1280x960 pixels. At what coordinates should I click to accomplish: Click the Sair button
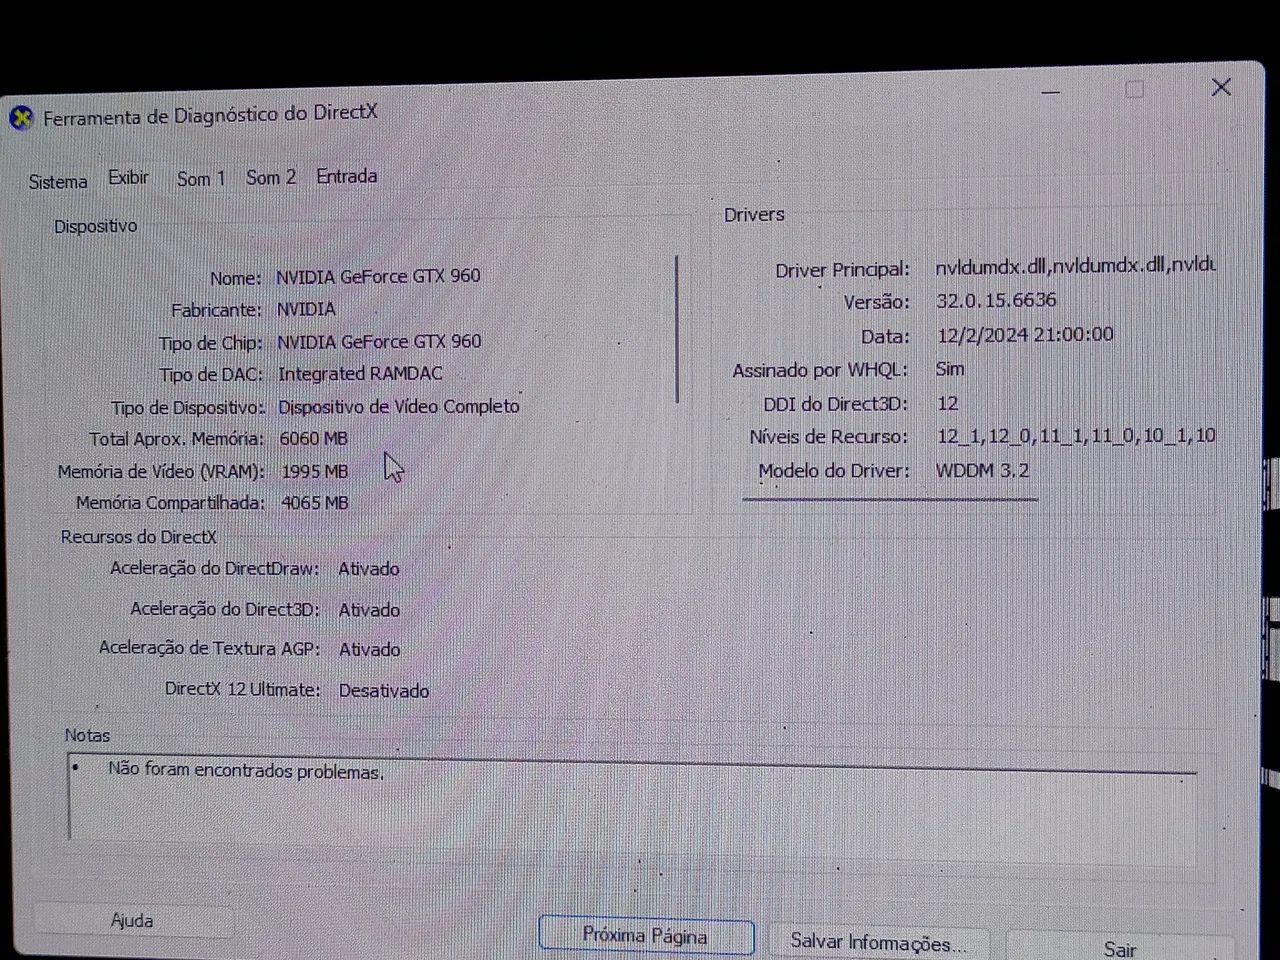(1118, 948)
